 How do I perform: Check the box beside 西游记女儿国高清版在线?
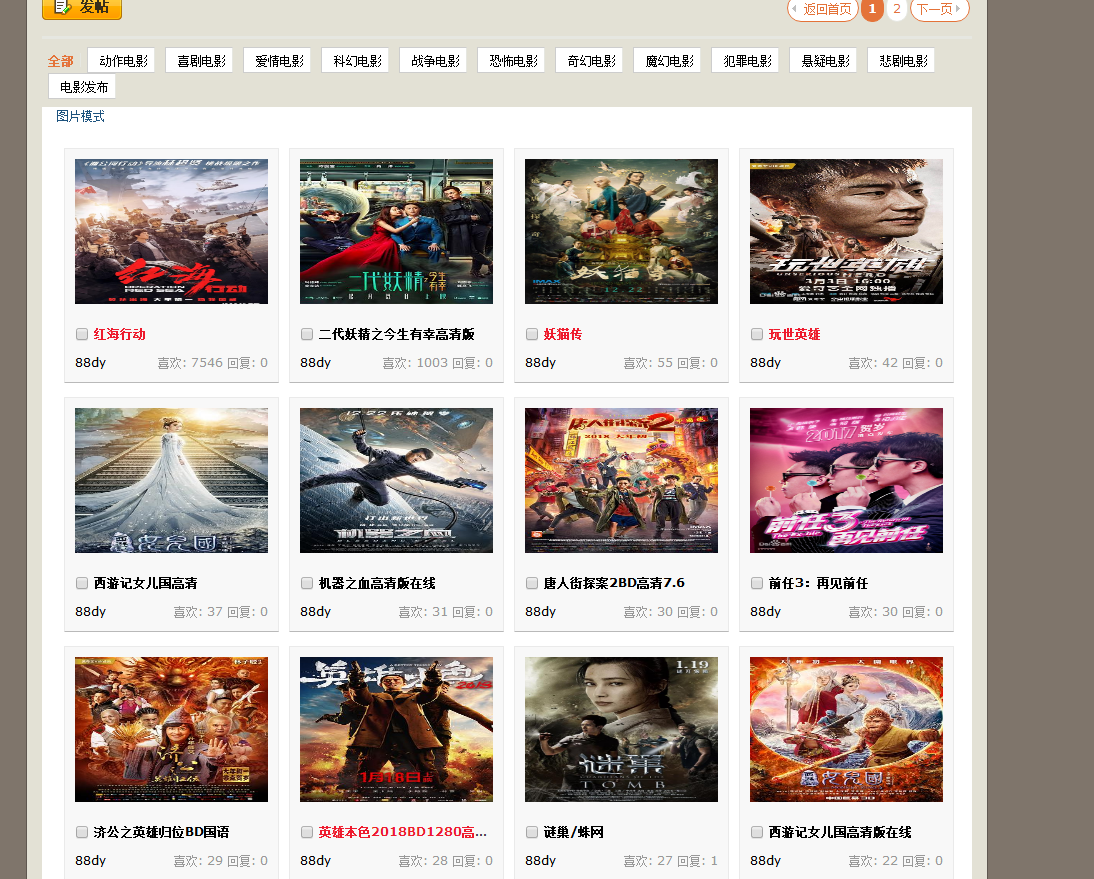(756, 832)
